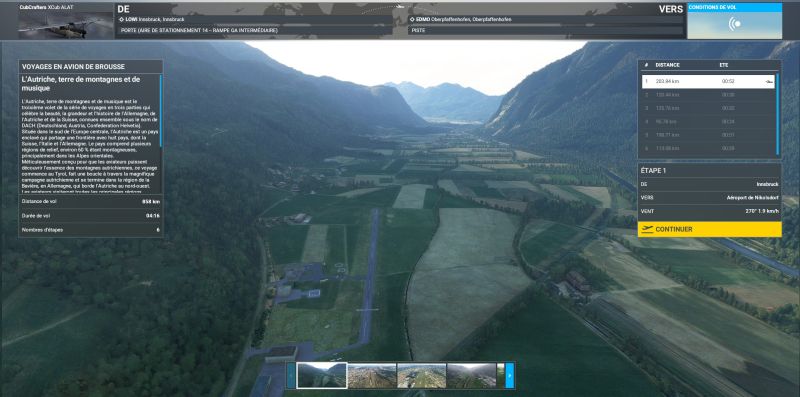Click the VENT 270° wind row
The image size is (800, 397).
(709, 211)
